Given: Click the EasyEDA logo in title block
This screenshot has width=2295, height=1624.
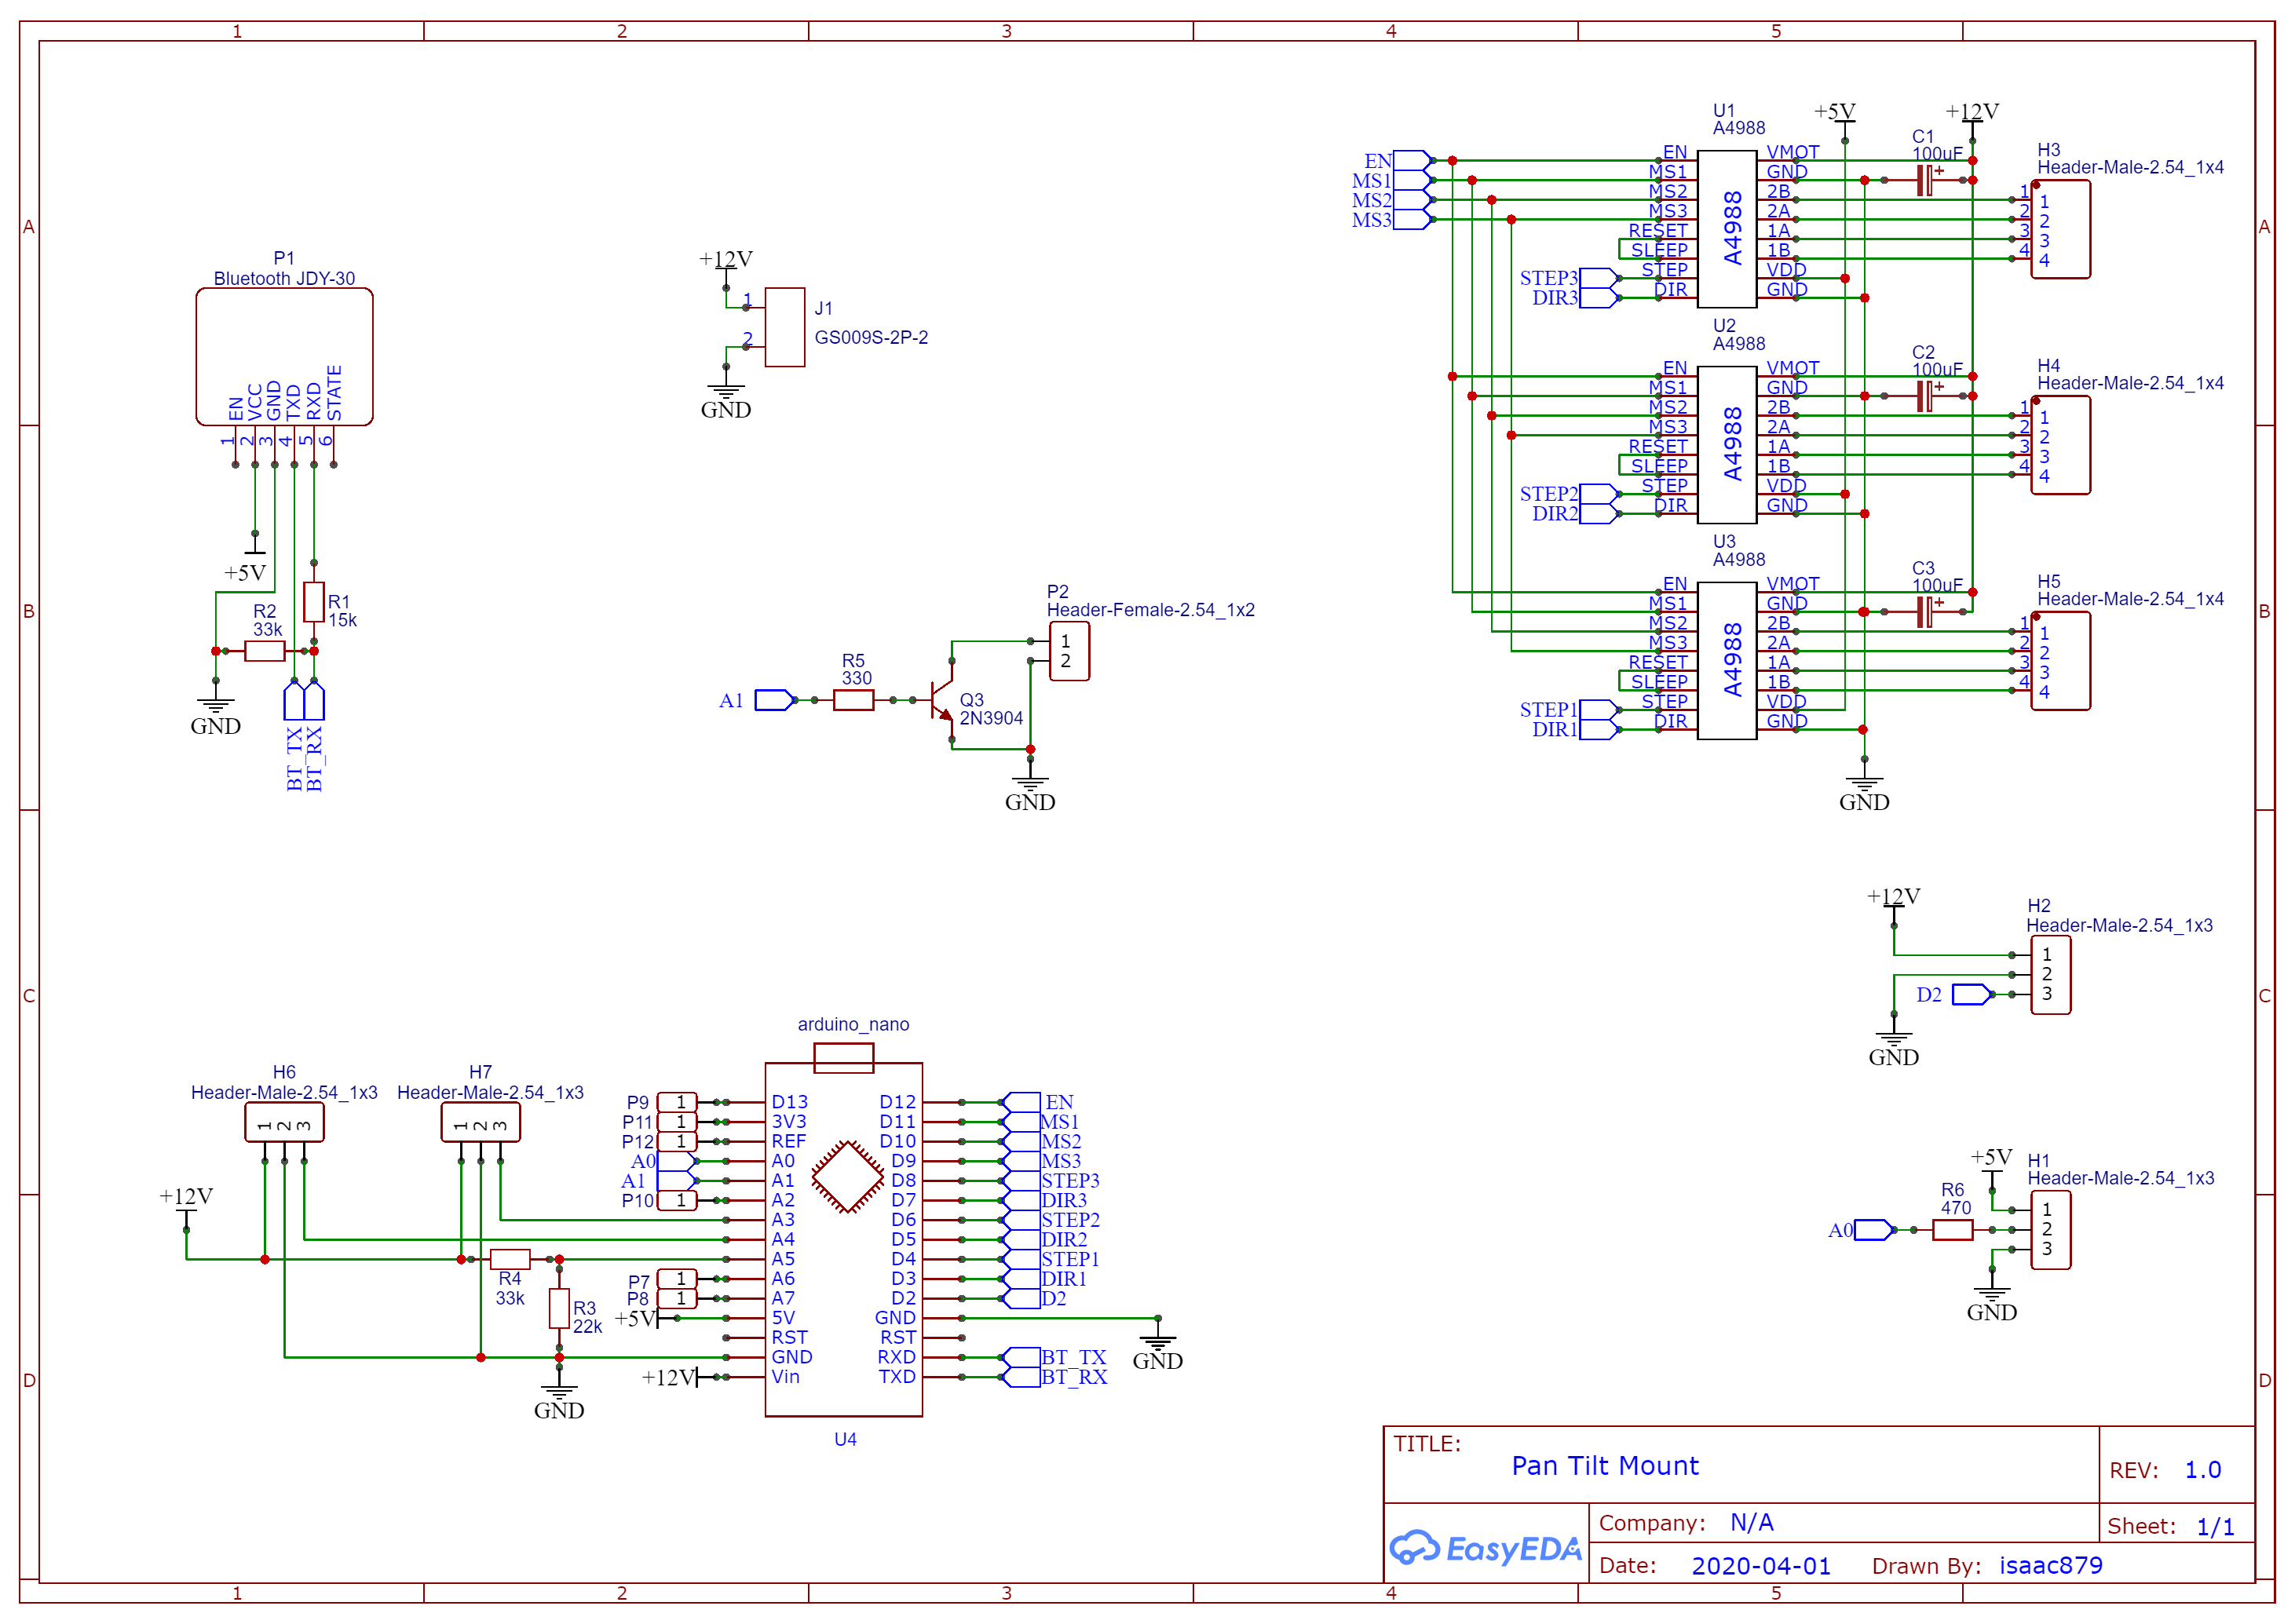Looking at the screenshot, I should (1486, 1548).
